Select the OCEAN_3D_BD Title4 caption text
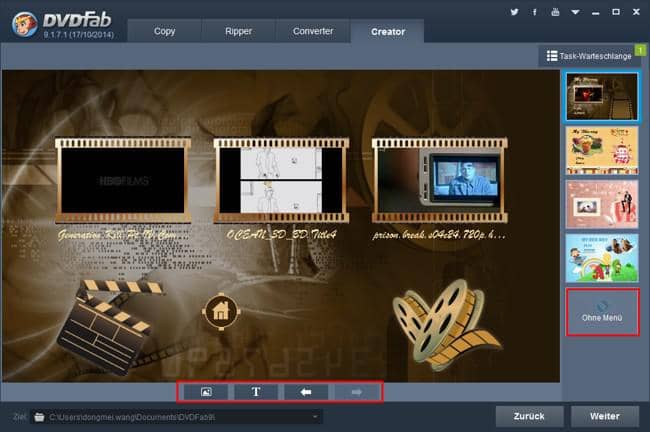650x432 pixels. pos(281,235)
